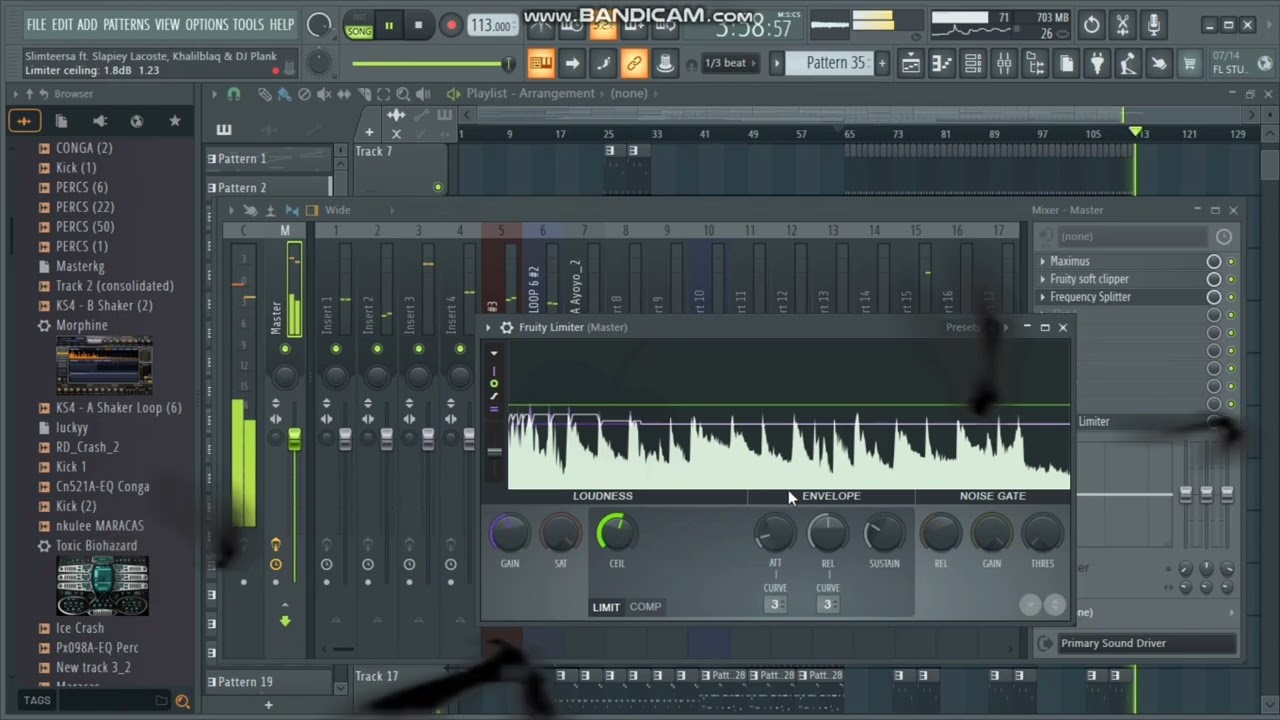Switch to LIMIT tab in Fruity Limiter
The width and height of the screenshot is (1280, 720).
606,607
